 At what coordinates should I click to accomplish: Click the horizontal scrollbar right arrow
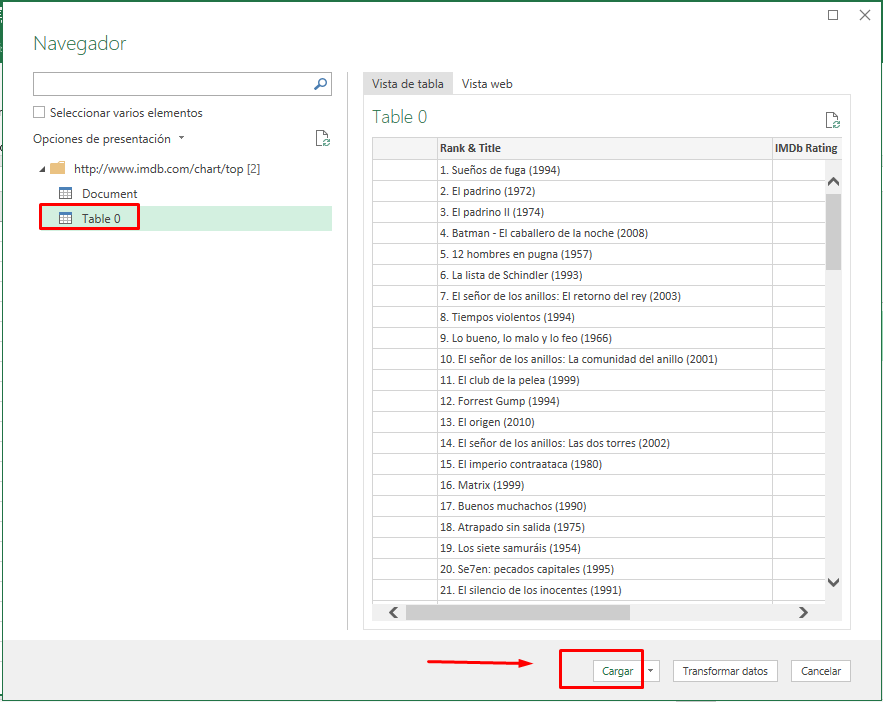802,612
